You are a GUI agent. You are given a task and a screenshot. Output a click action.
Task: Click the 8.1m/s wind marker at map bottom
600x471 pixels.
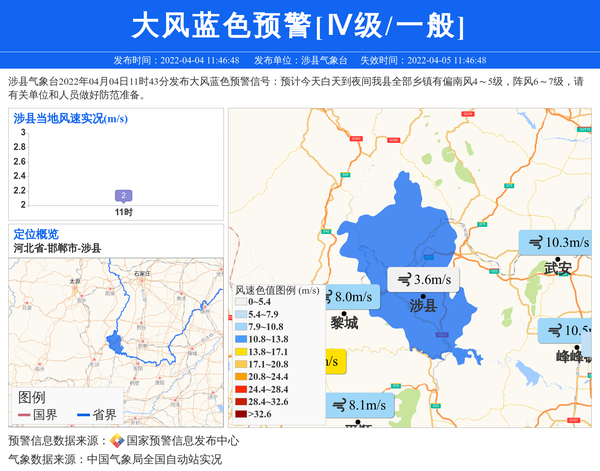(359, 405)
